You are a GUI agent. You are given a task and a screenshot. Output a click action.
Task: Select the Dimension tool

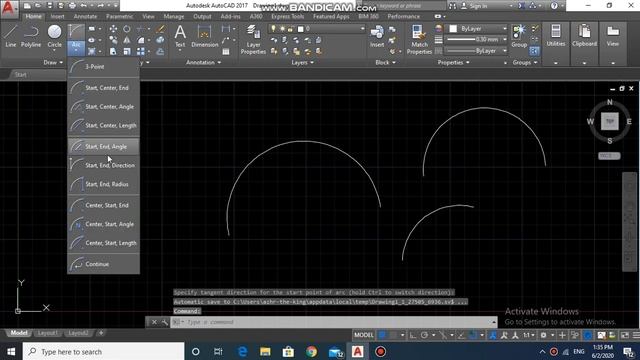pyautogui.click(x=204, y=36)
